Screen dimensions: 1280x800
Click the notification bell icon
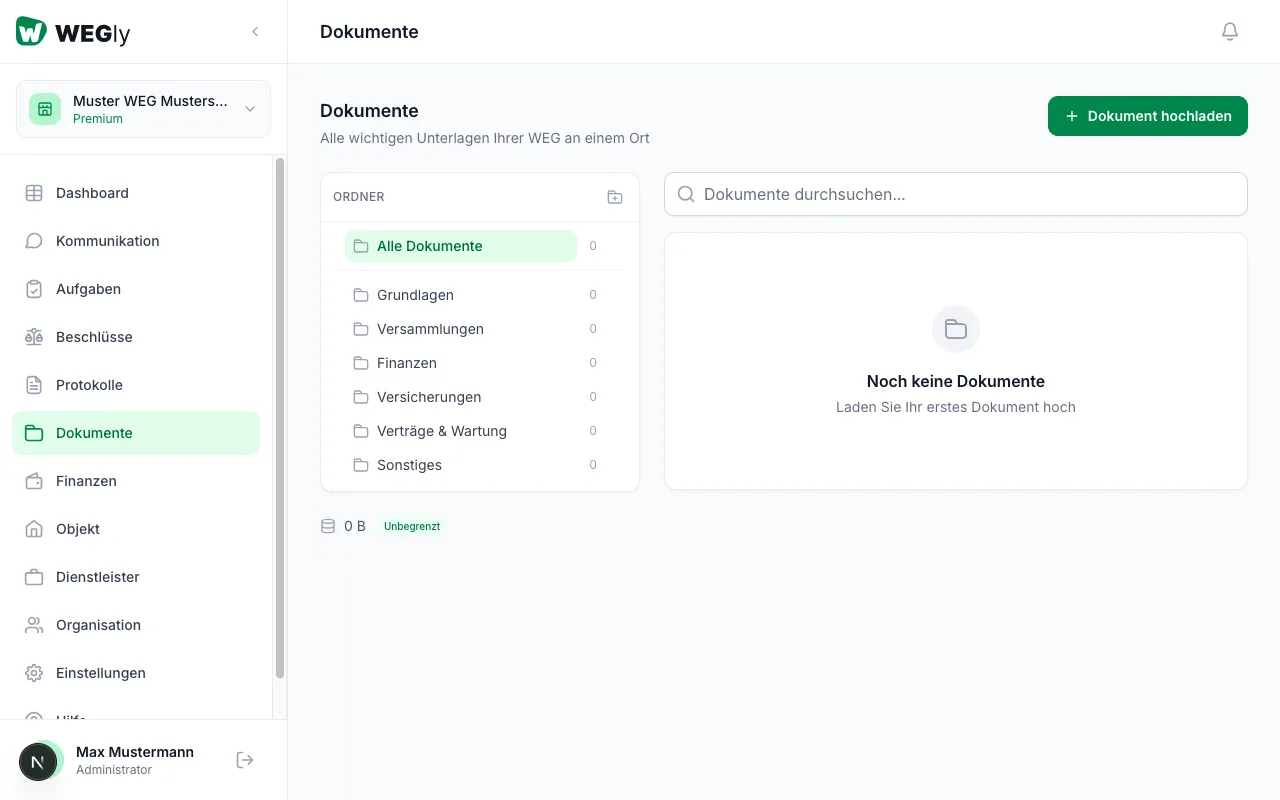(x=1230, y=32)
